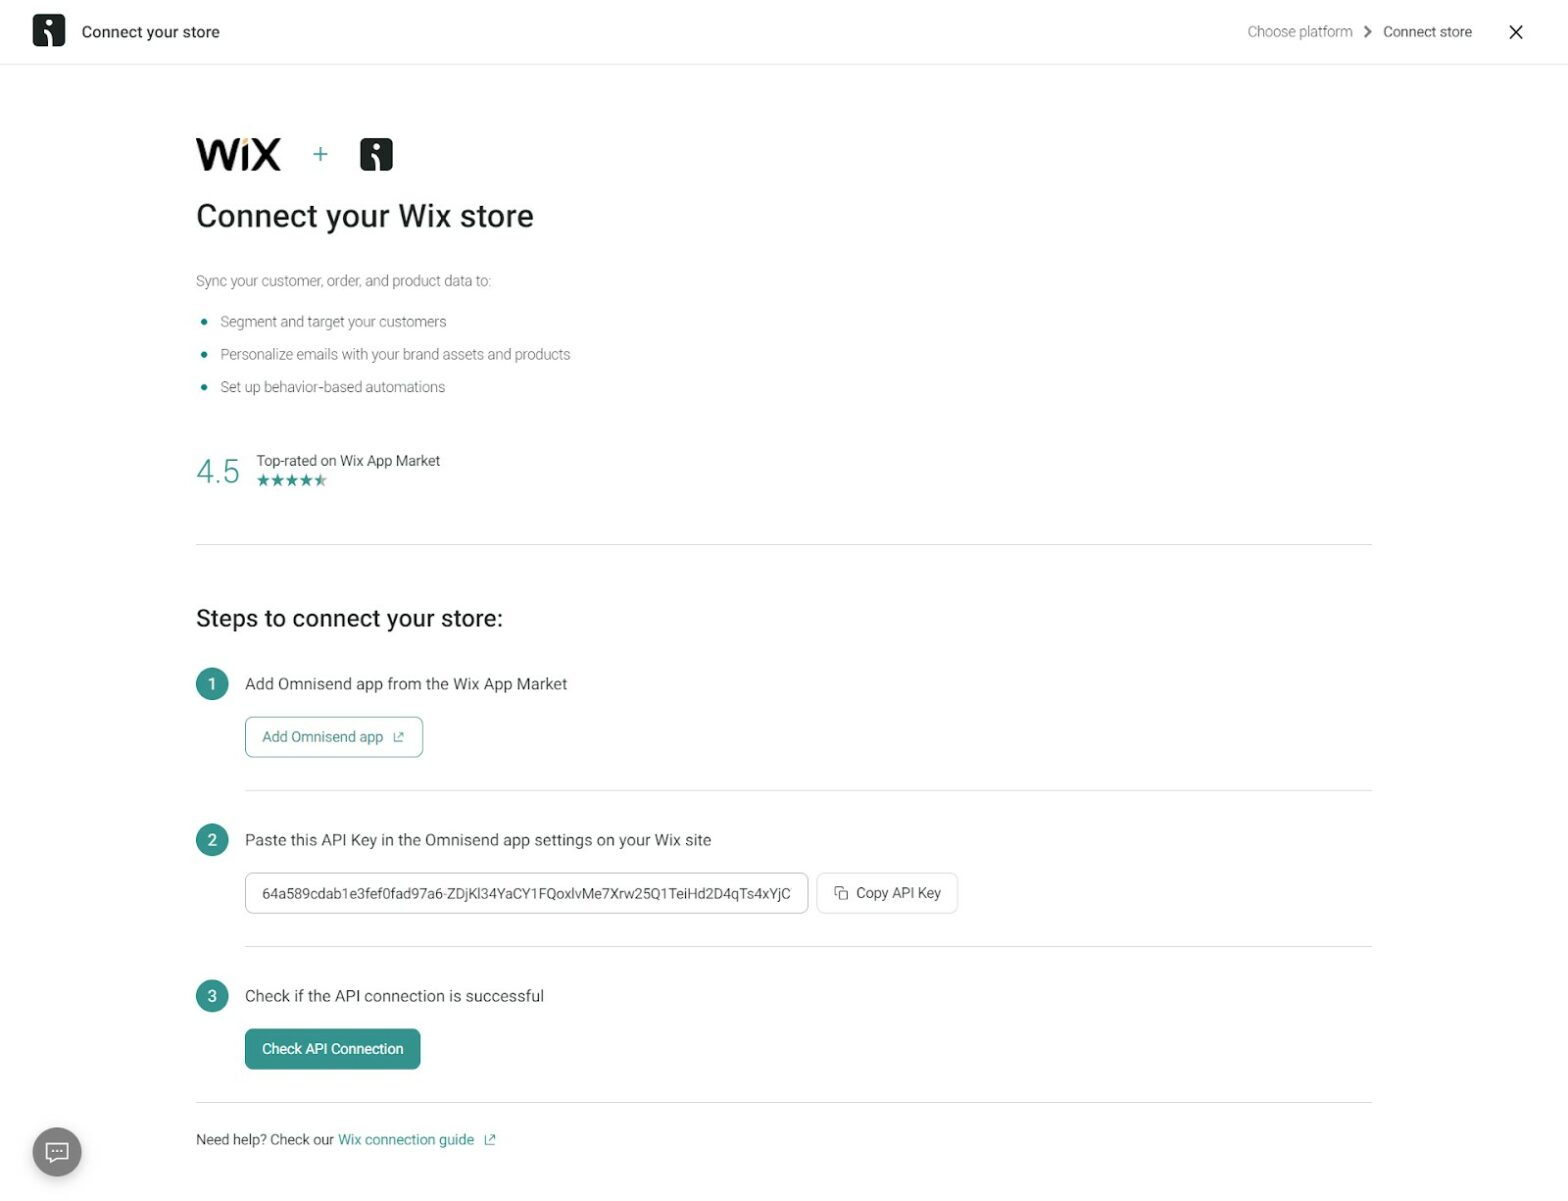Screen dimensions: 1568x1201
Task: Click the external link icon beside Wix connection guide
Action: click(x=488, y=1139)
